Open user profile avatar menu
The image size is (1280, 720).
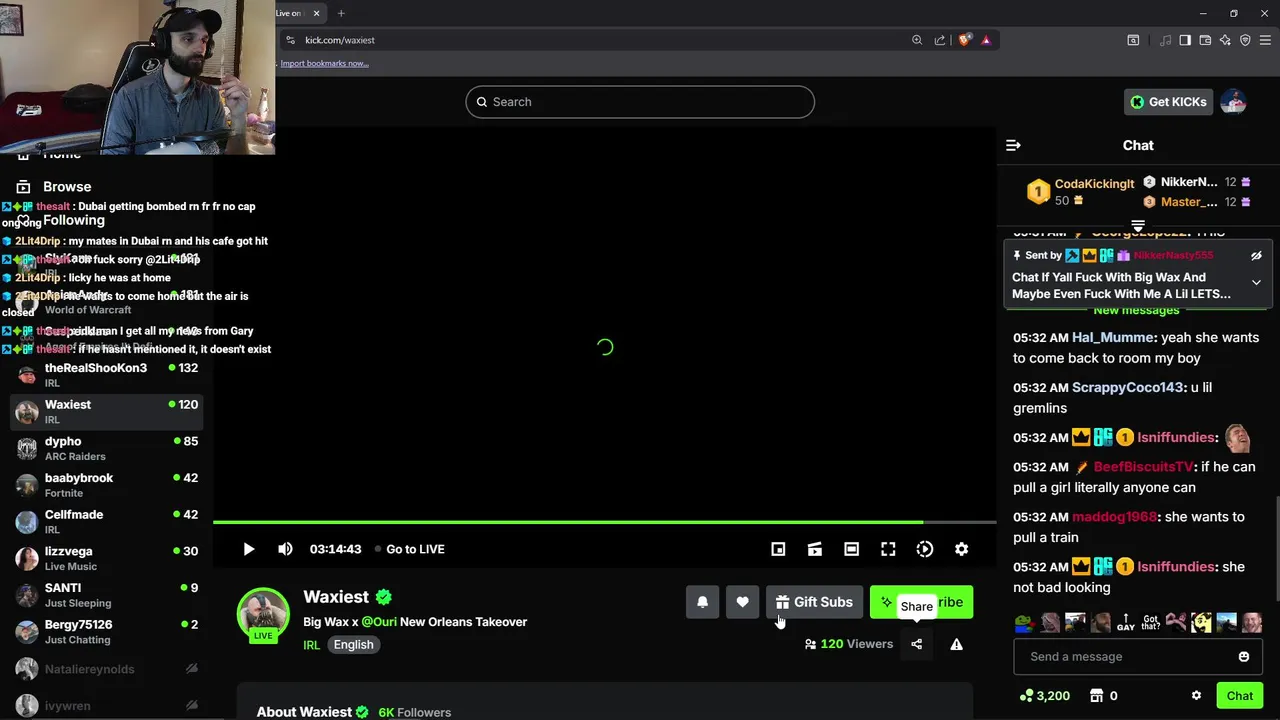coord(1233,102)
